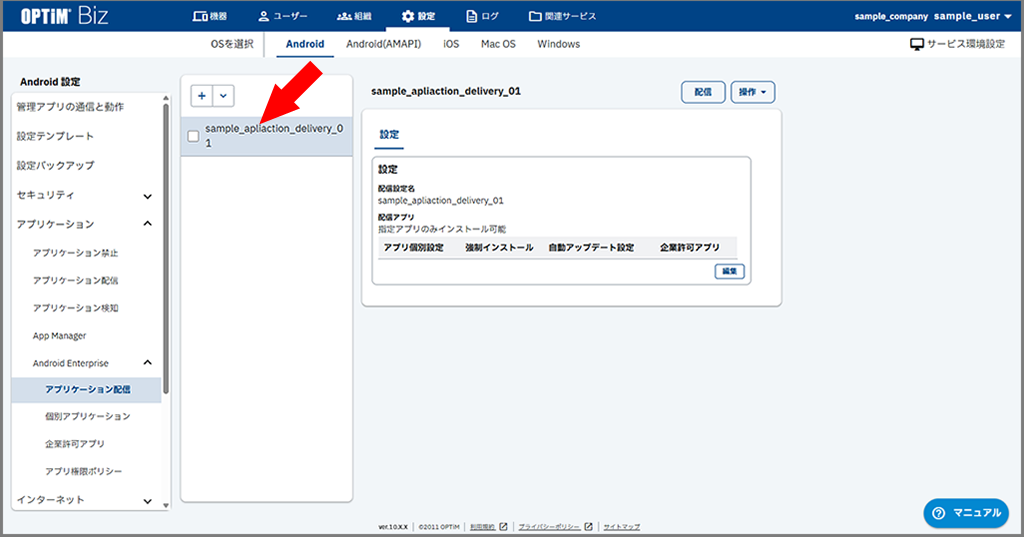Open アプリケーション禁止 in sidebar
The height and width of the screenshot is (537, 1024).
point(75,253)
